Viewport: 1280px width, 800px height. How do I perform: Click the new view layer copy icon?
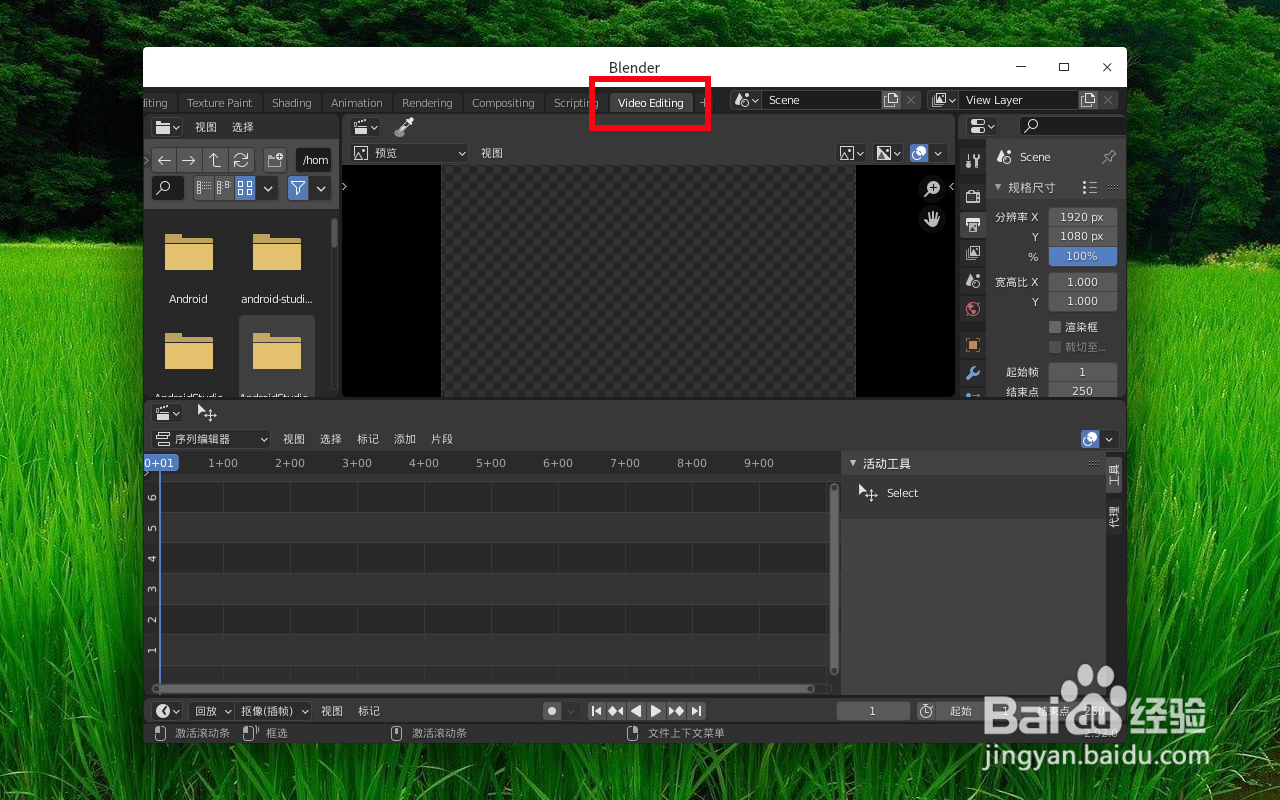1088,100
